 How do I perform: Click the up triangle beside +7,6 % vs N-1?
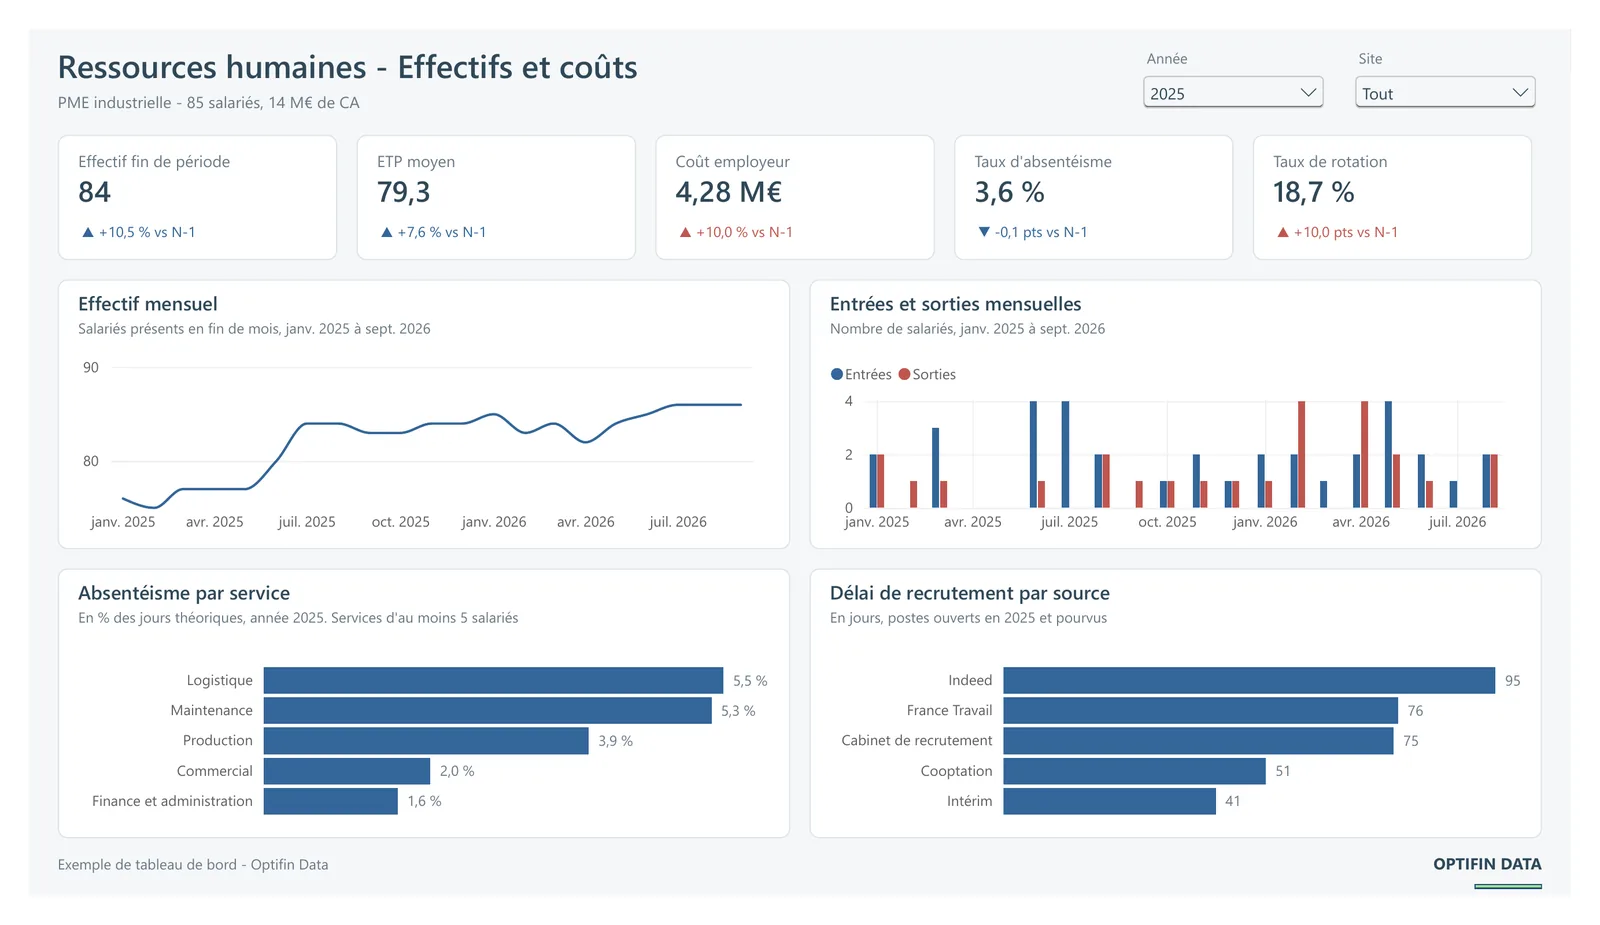click(387, 232)
